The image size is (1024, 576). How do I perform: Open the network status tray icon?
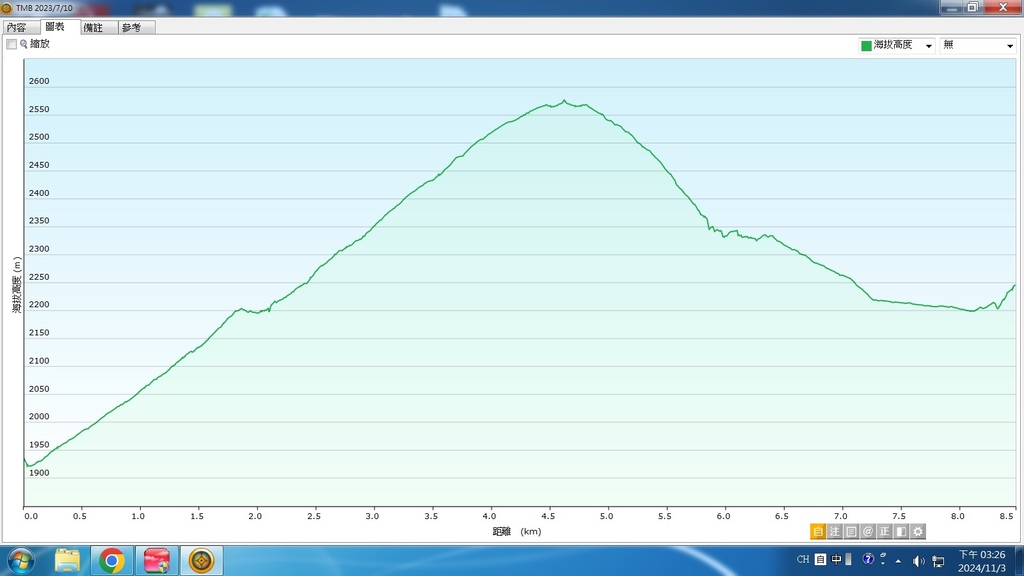(938, 560)
